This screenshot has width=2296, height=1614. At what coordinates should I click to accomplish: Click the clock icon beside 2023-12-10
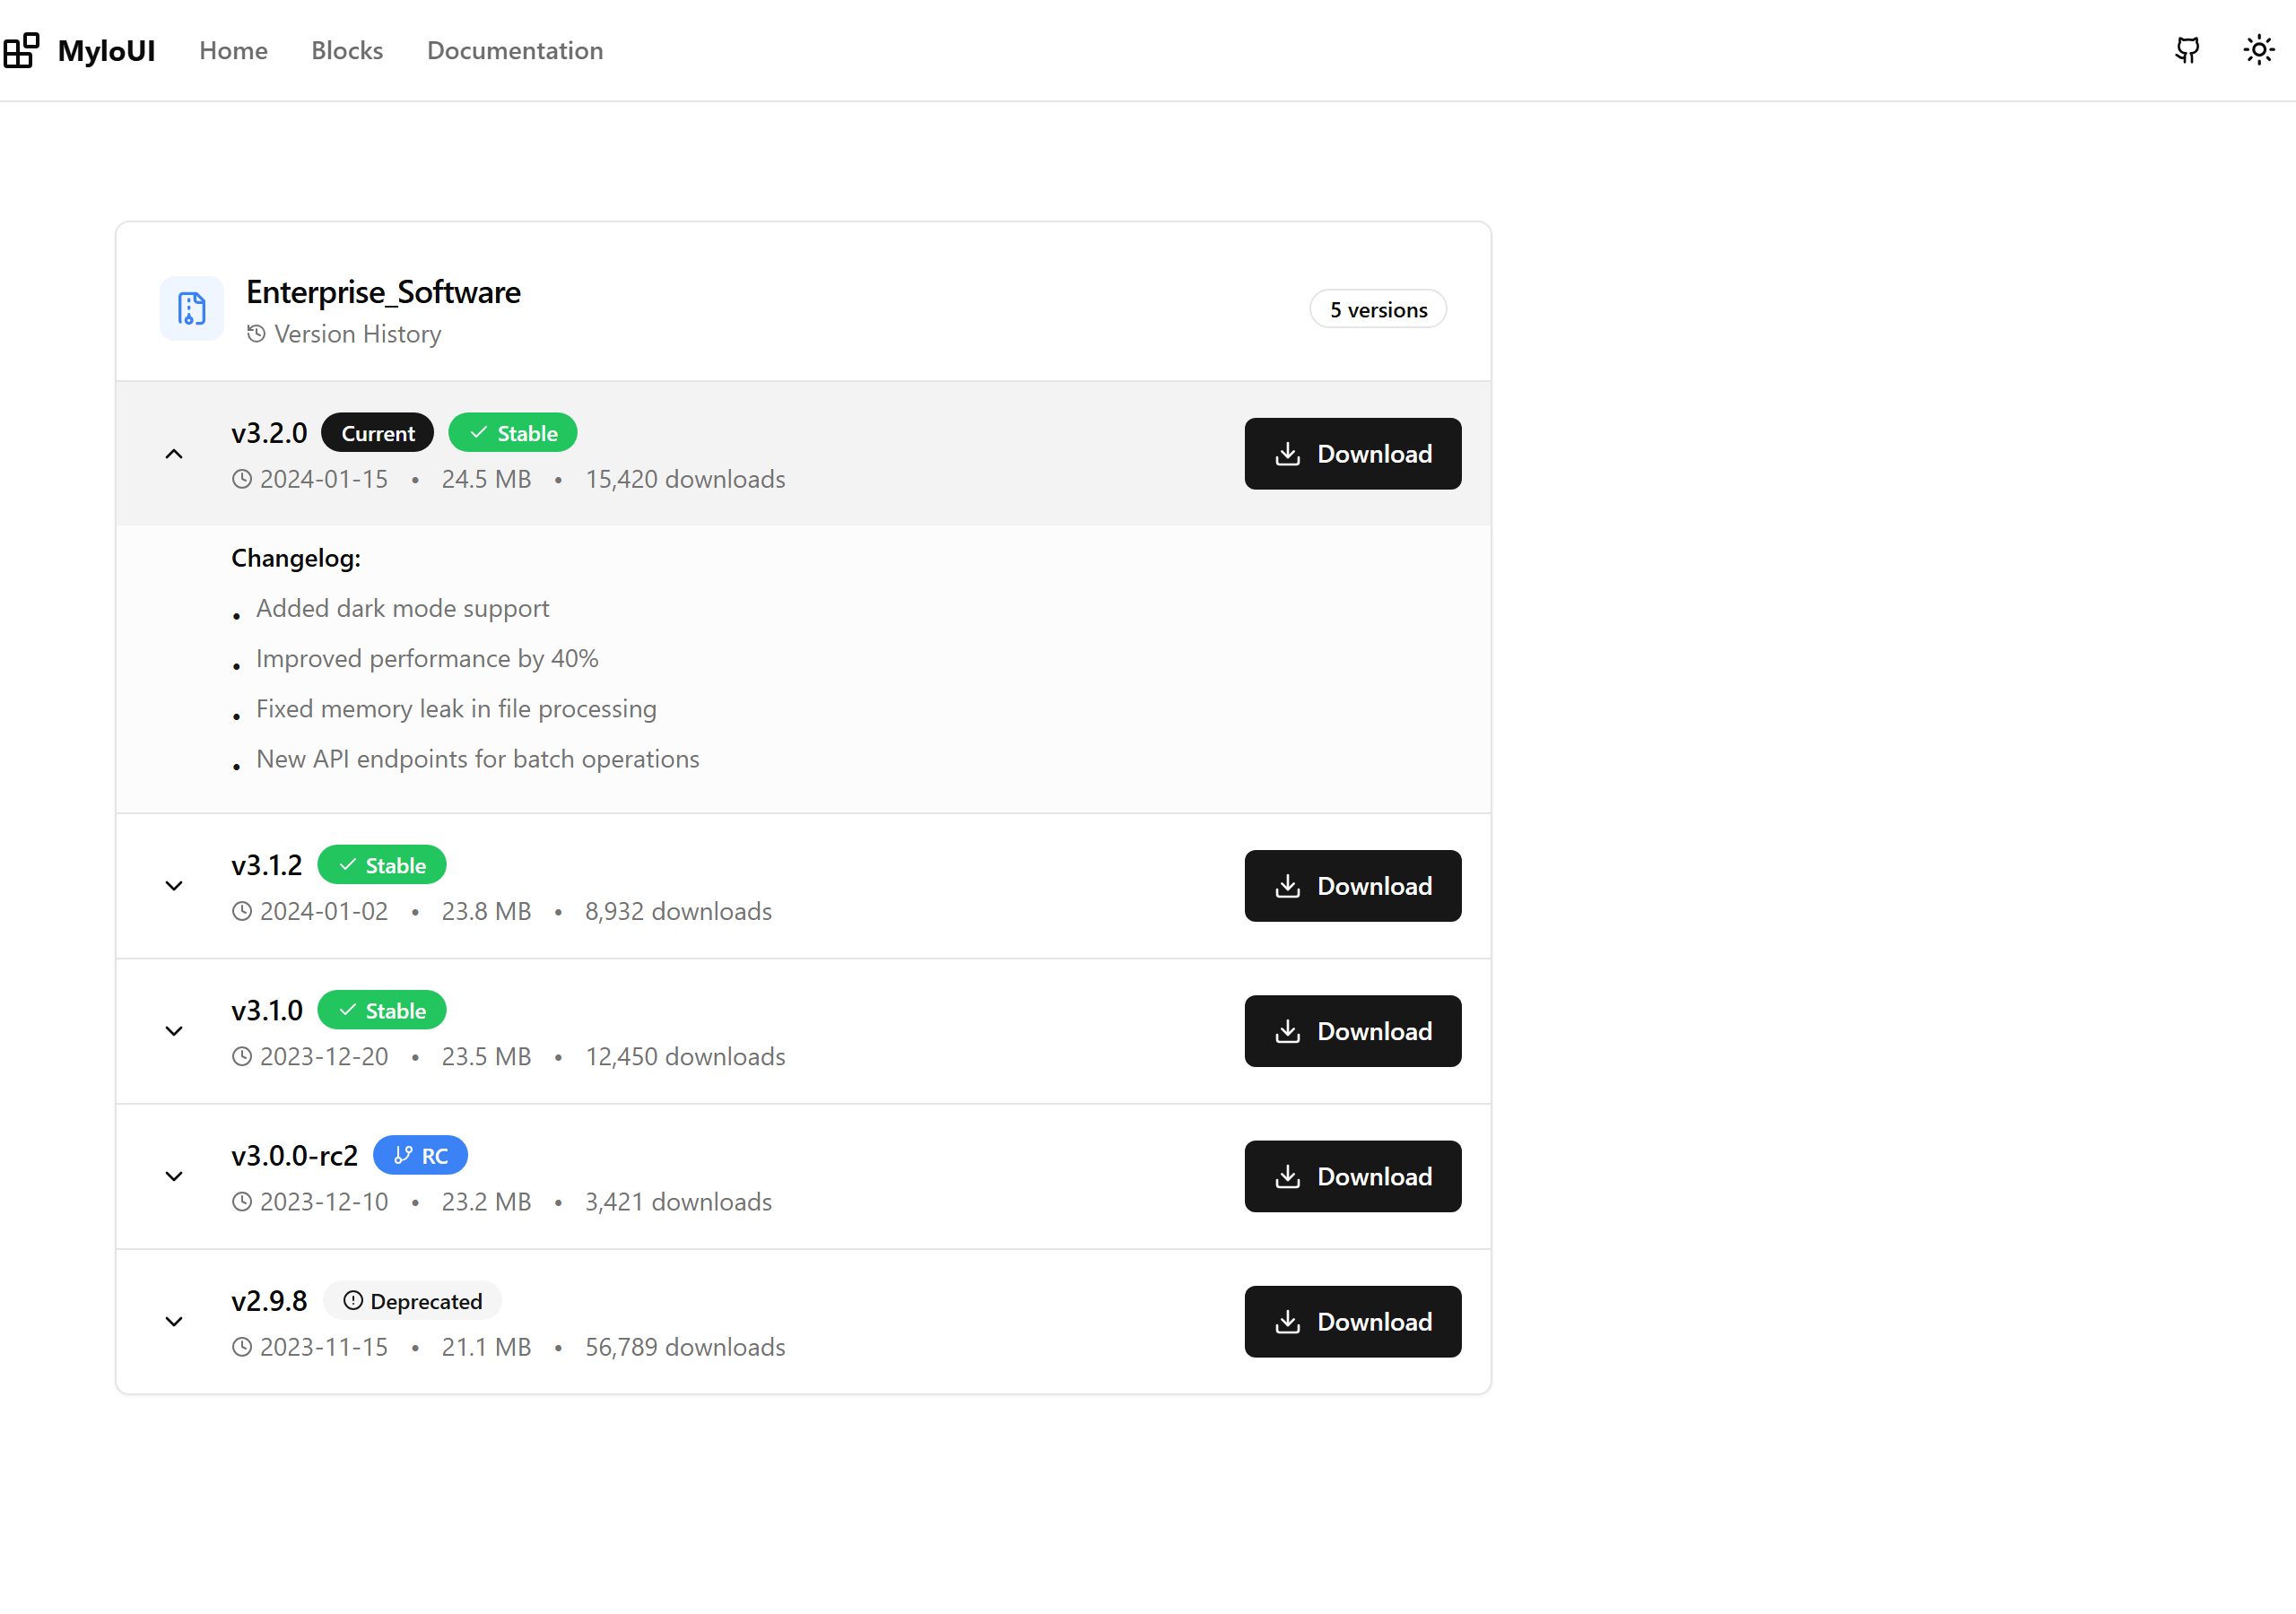point(242,1201)
